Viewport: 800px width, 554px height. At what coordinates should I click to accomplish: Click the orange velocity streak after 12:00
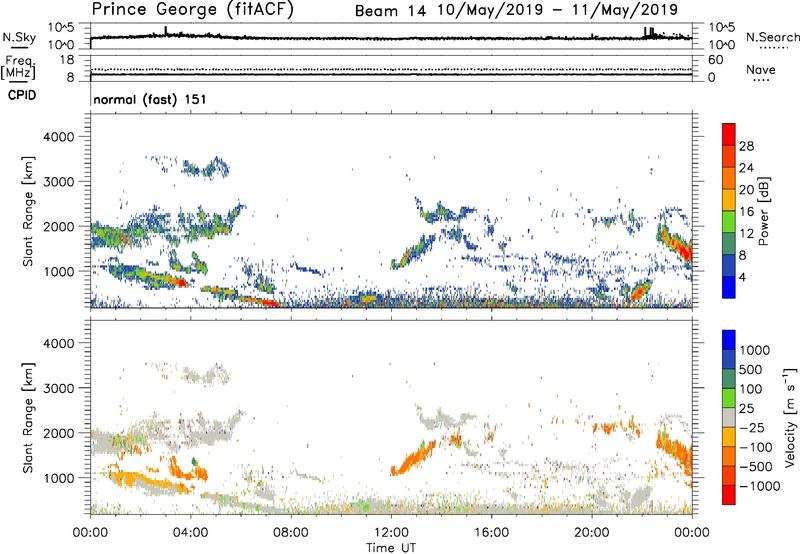[413, 457]
